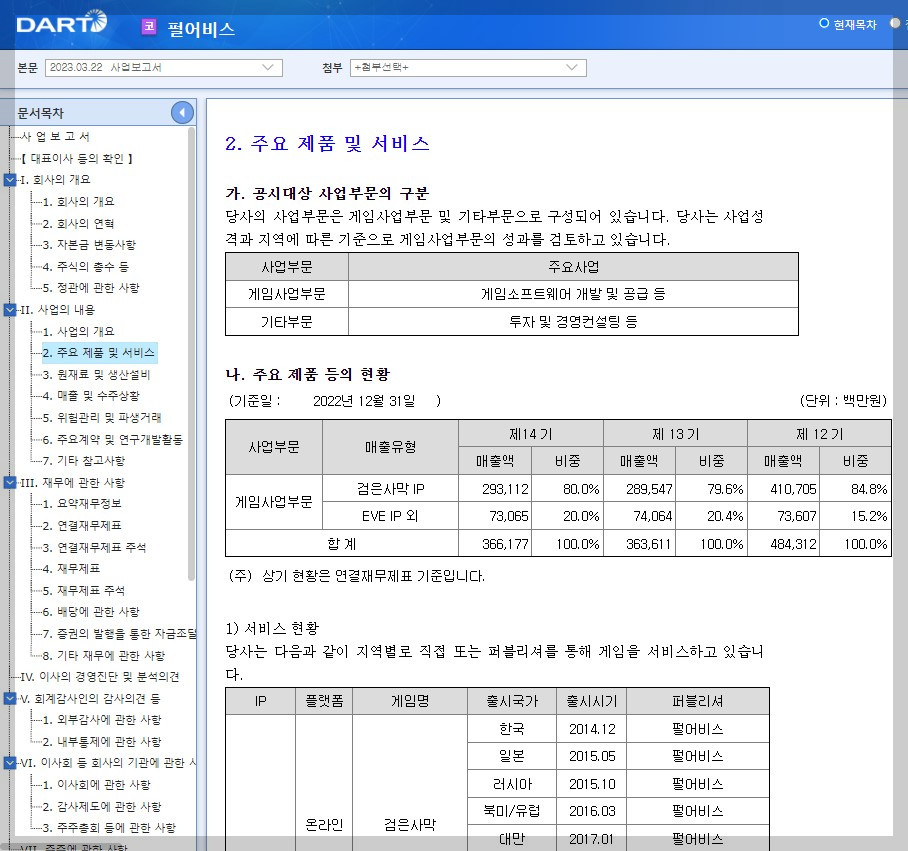Viewport: 908px width, 851px height.
Task: Select 2. 주요 제품 및 서비스 tree item
Action: [98, 353]
